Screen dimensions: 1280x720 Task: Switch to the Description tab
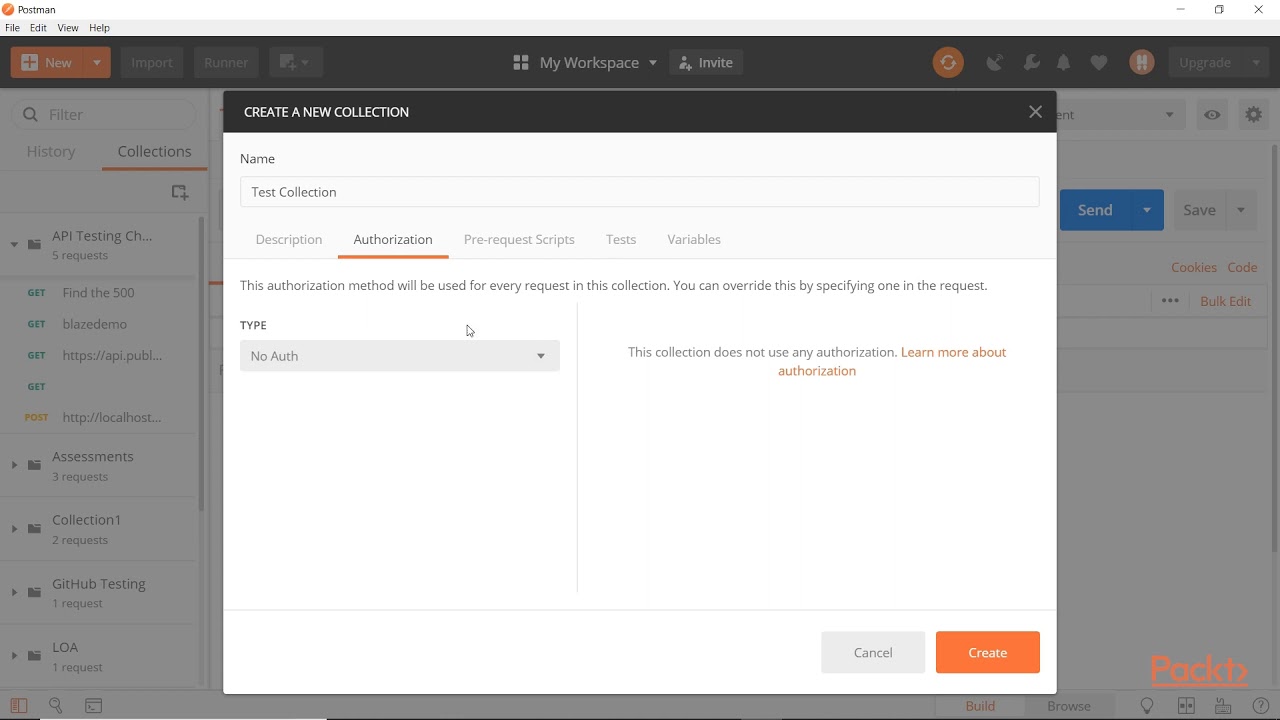tap(289, 240)
